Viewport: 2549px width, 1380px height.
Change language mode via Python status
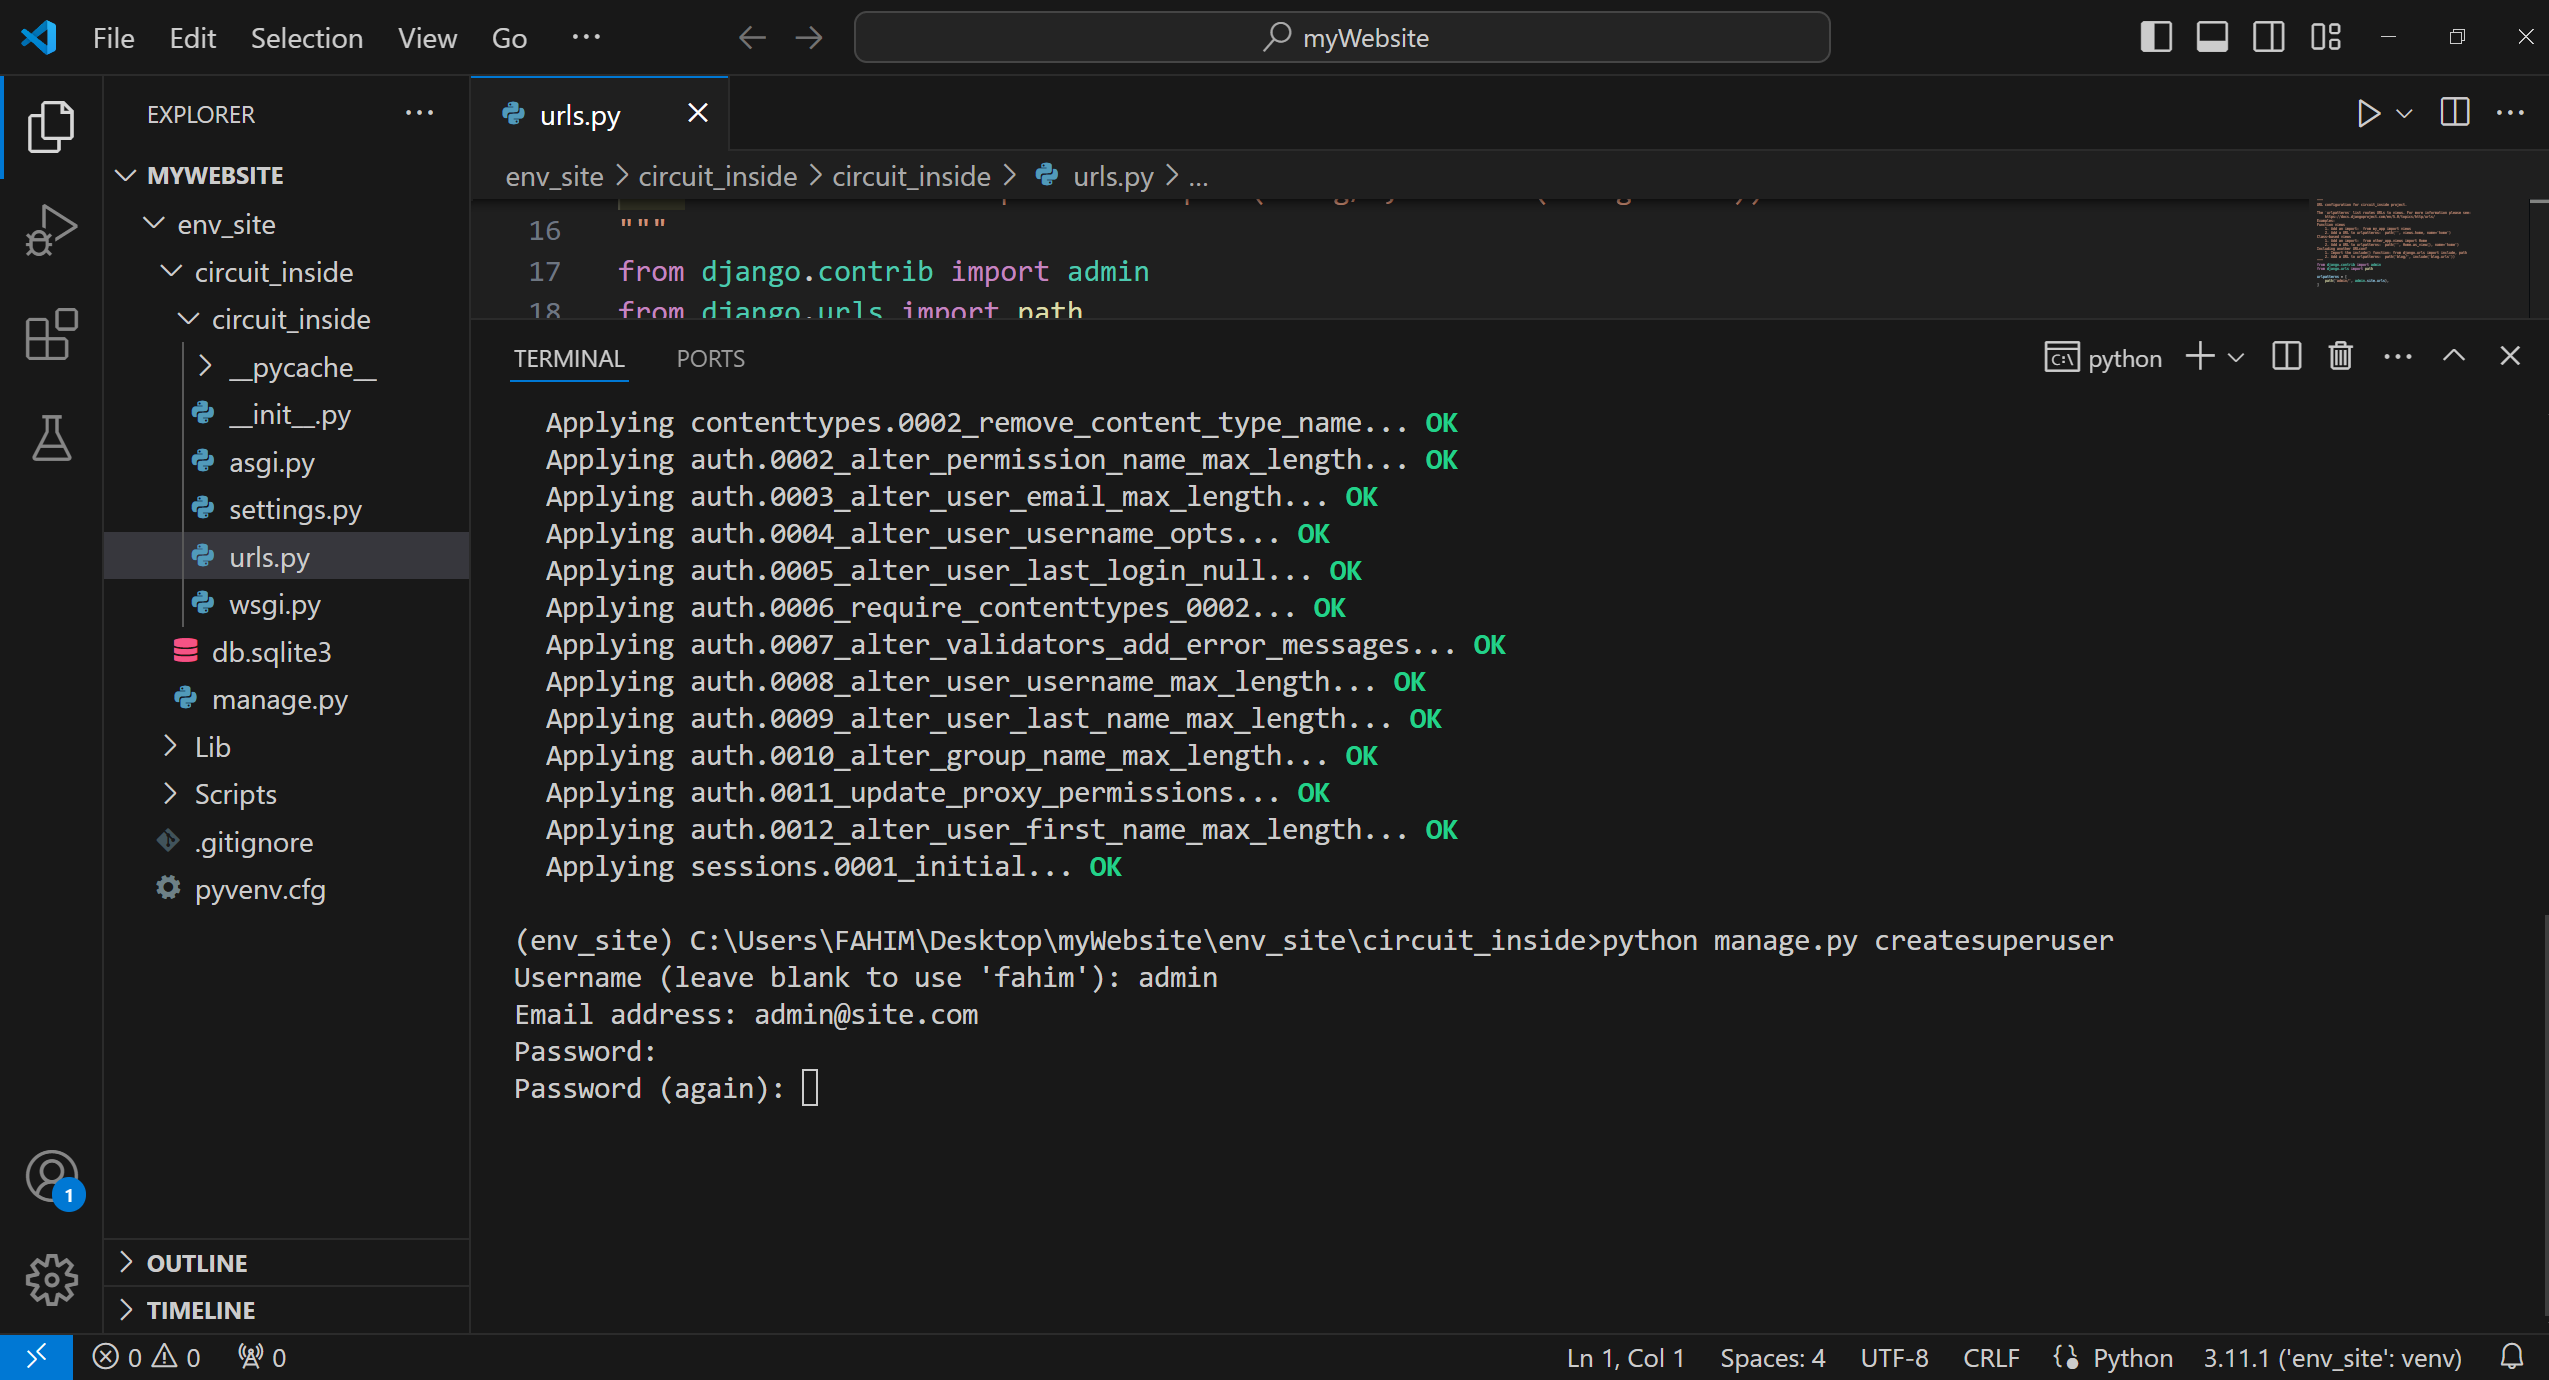[x=2132, y=1357]
